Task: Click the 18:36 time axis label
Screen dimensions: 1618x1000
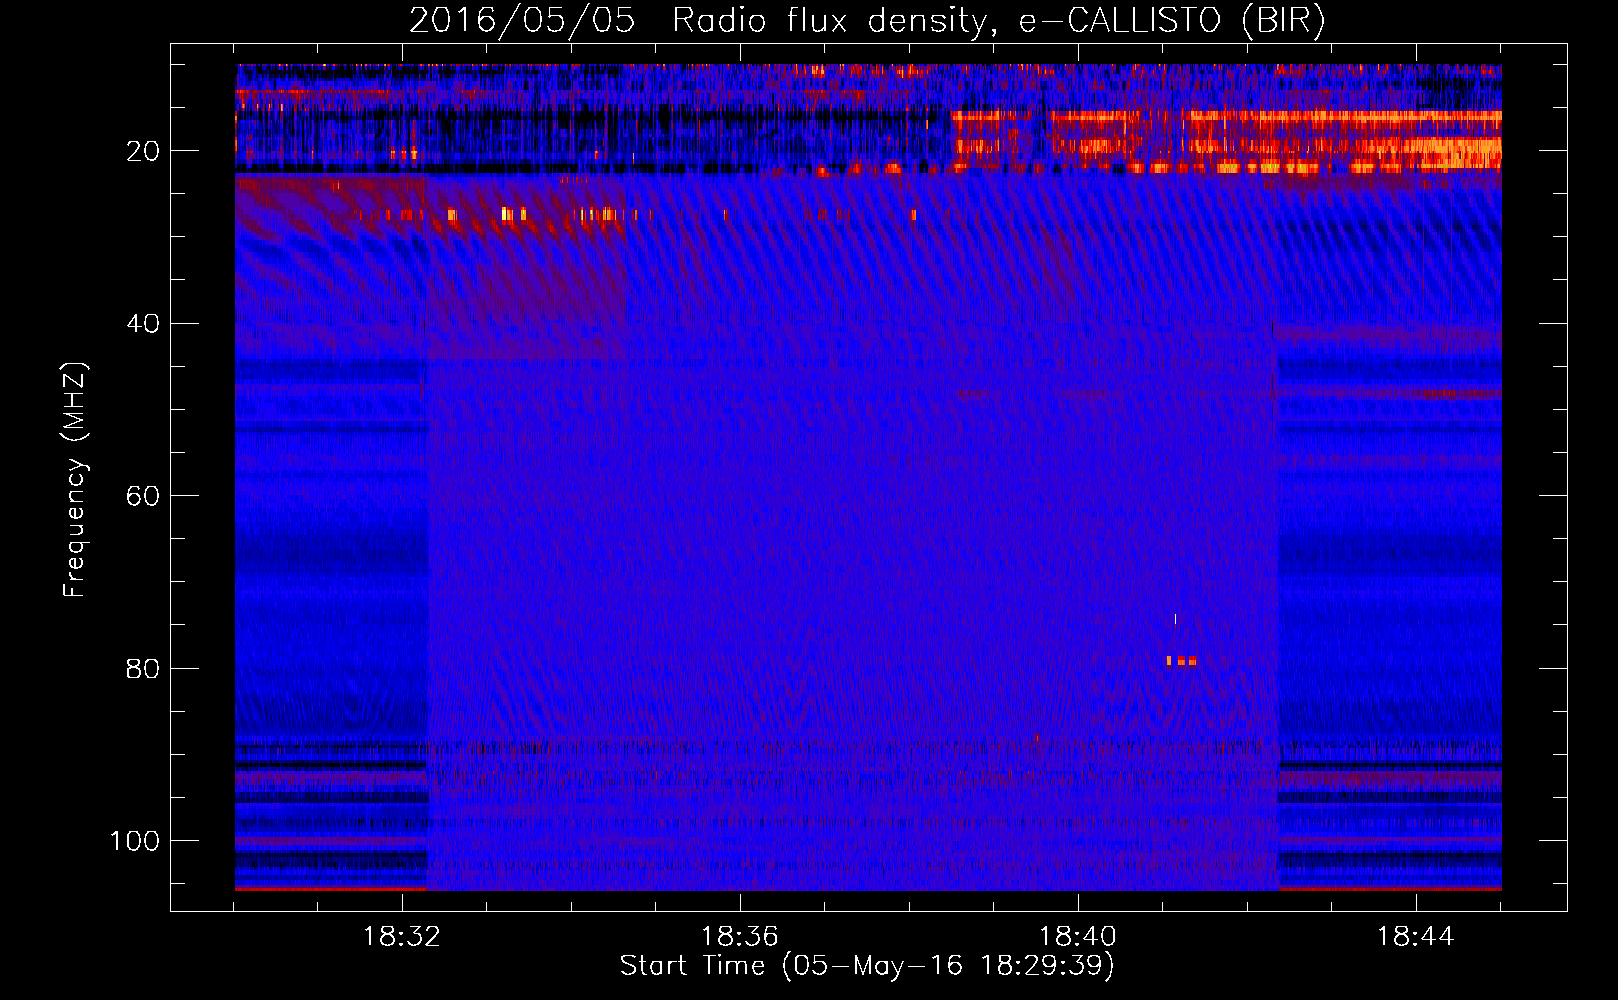Action: coord(740,937)
